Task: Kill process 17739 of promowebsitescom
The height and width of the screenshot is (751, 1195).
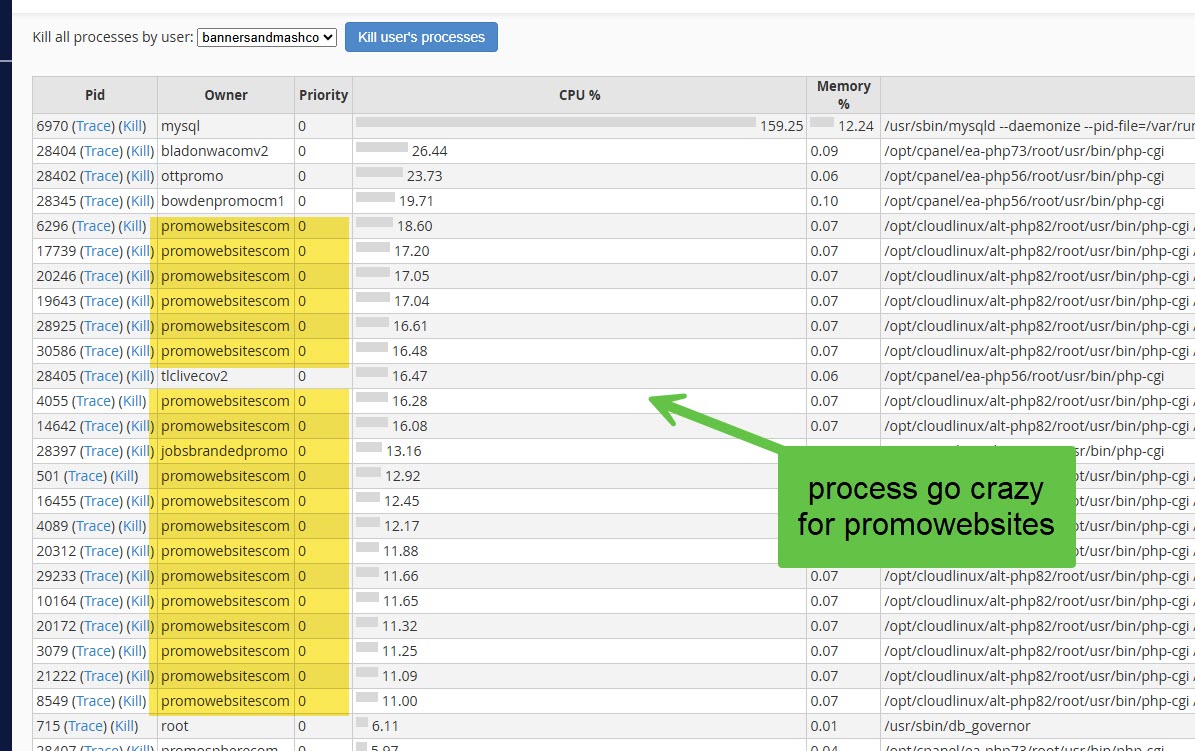Action: (140, 251)
